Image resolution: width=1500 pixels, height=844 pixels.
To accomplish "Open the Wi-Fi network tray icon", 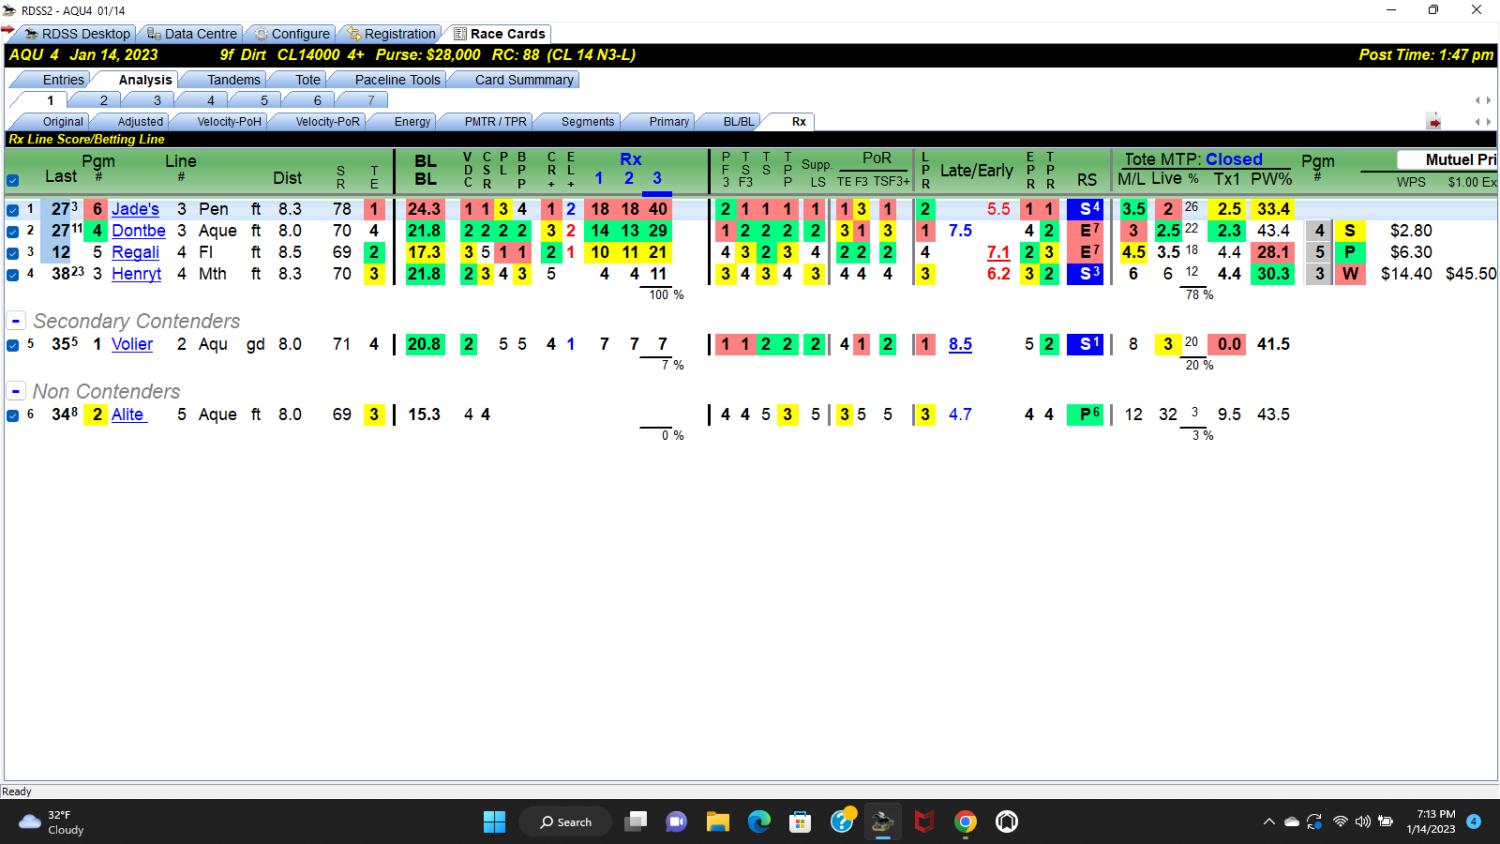I will tap(1340, 822).
